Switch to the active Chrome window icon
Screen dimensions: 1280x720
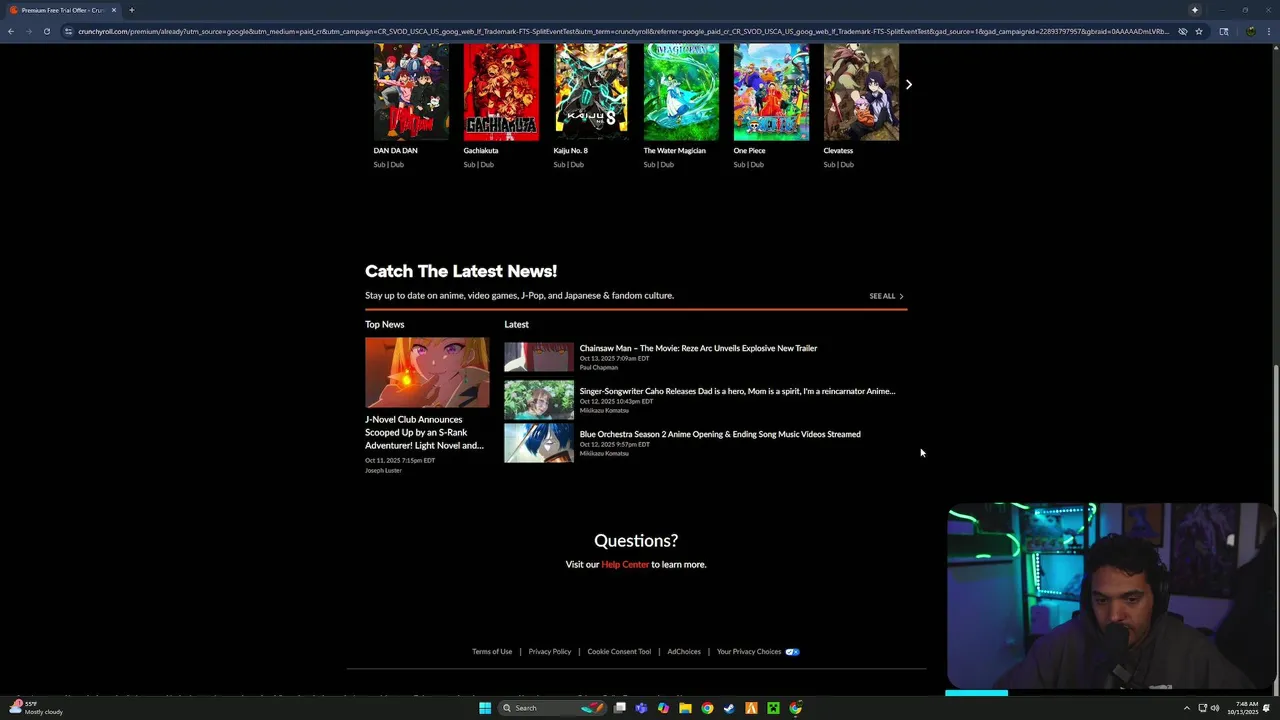[x=795, y=708]
